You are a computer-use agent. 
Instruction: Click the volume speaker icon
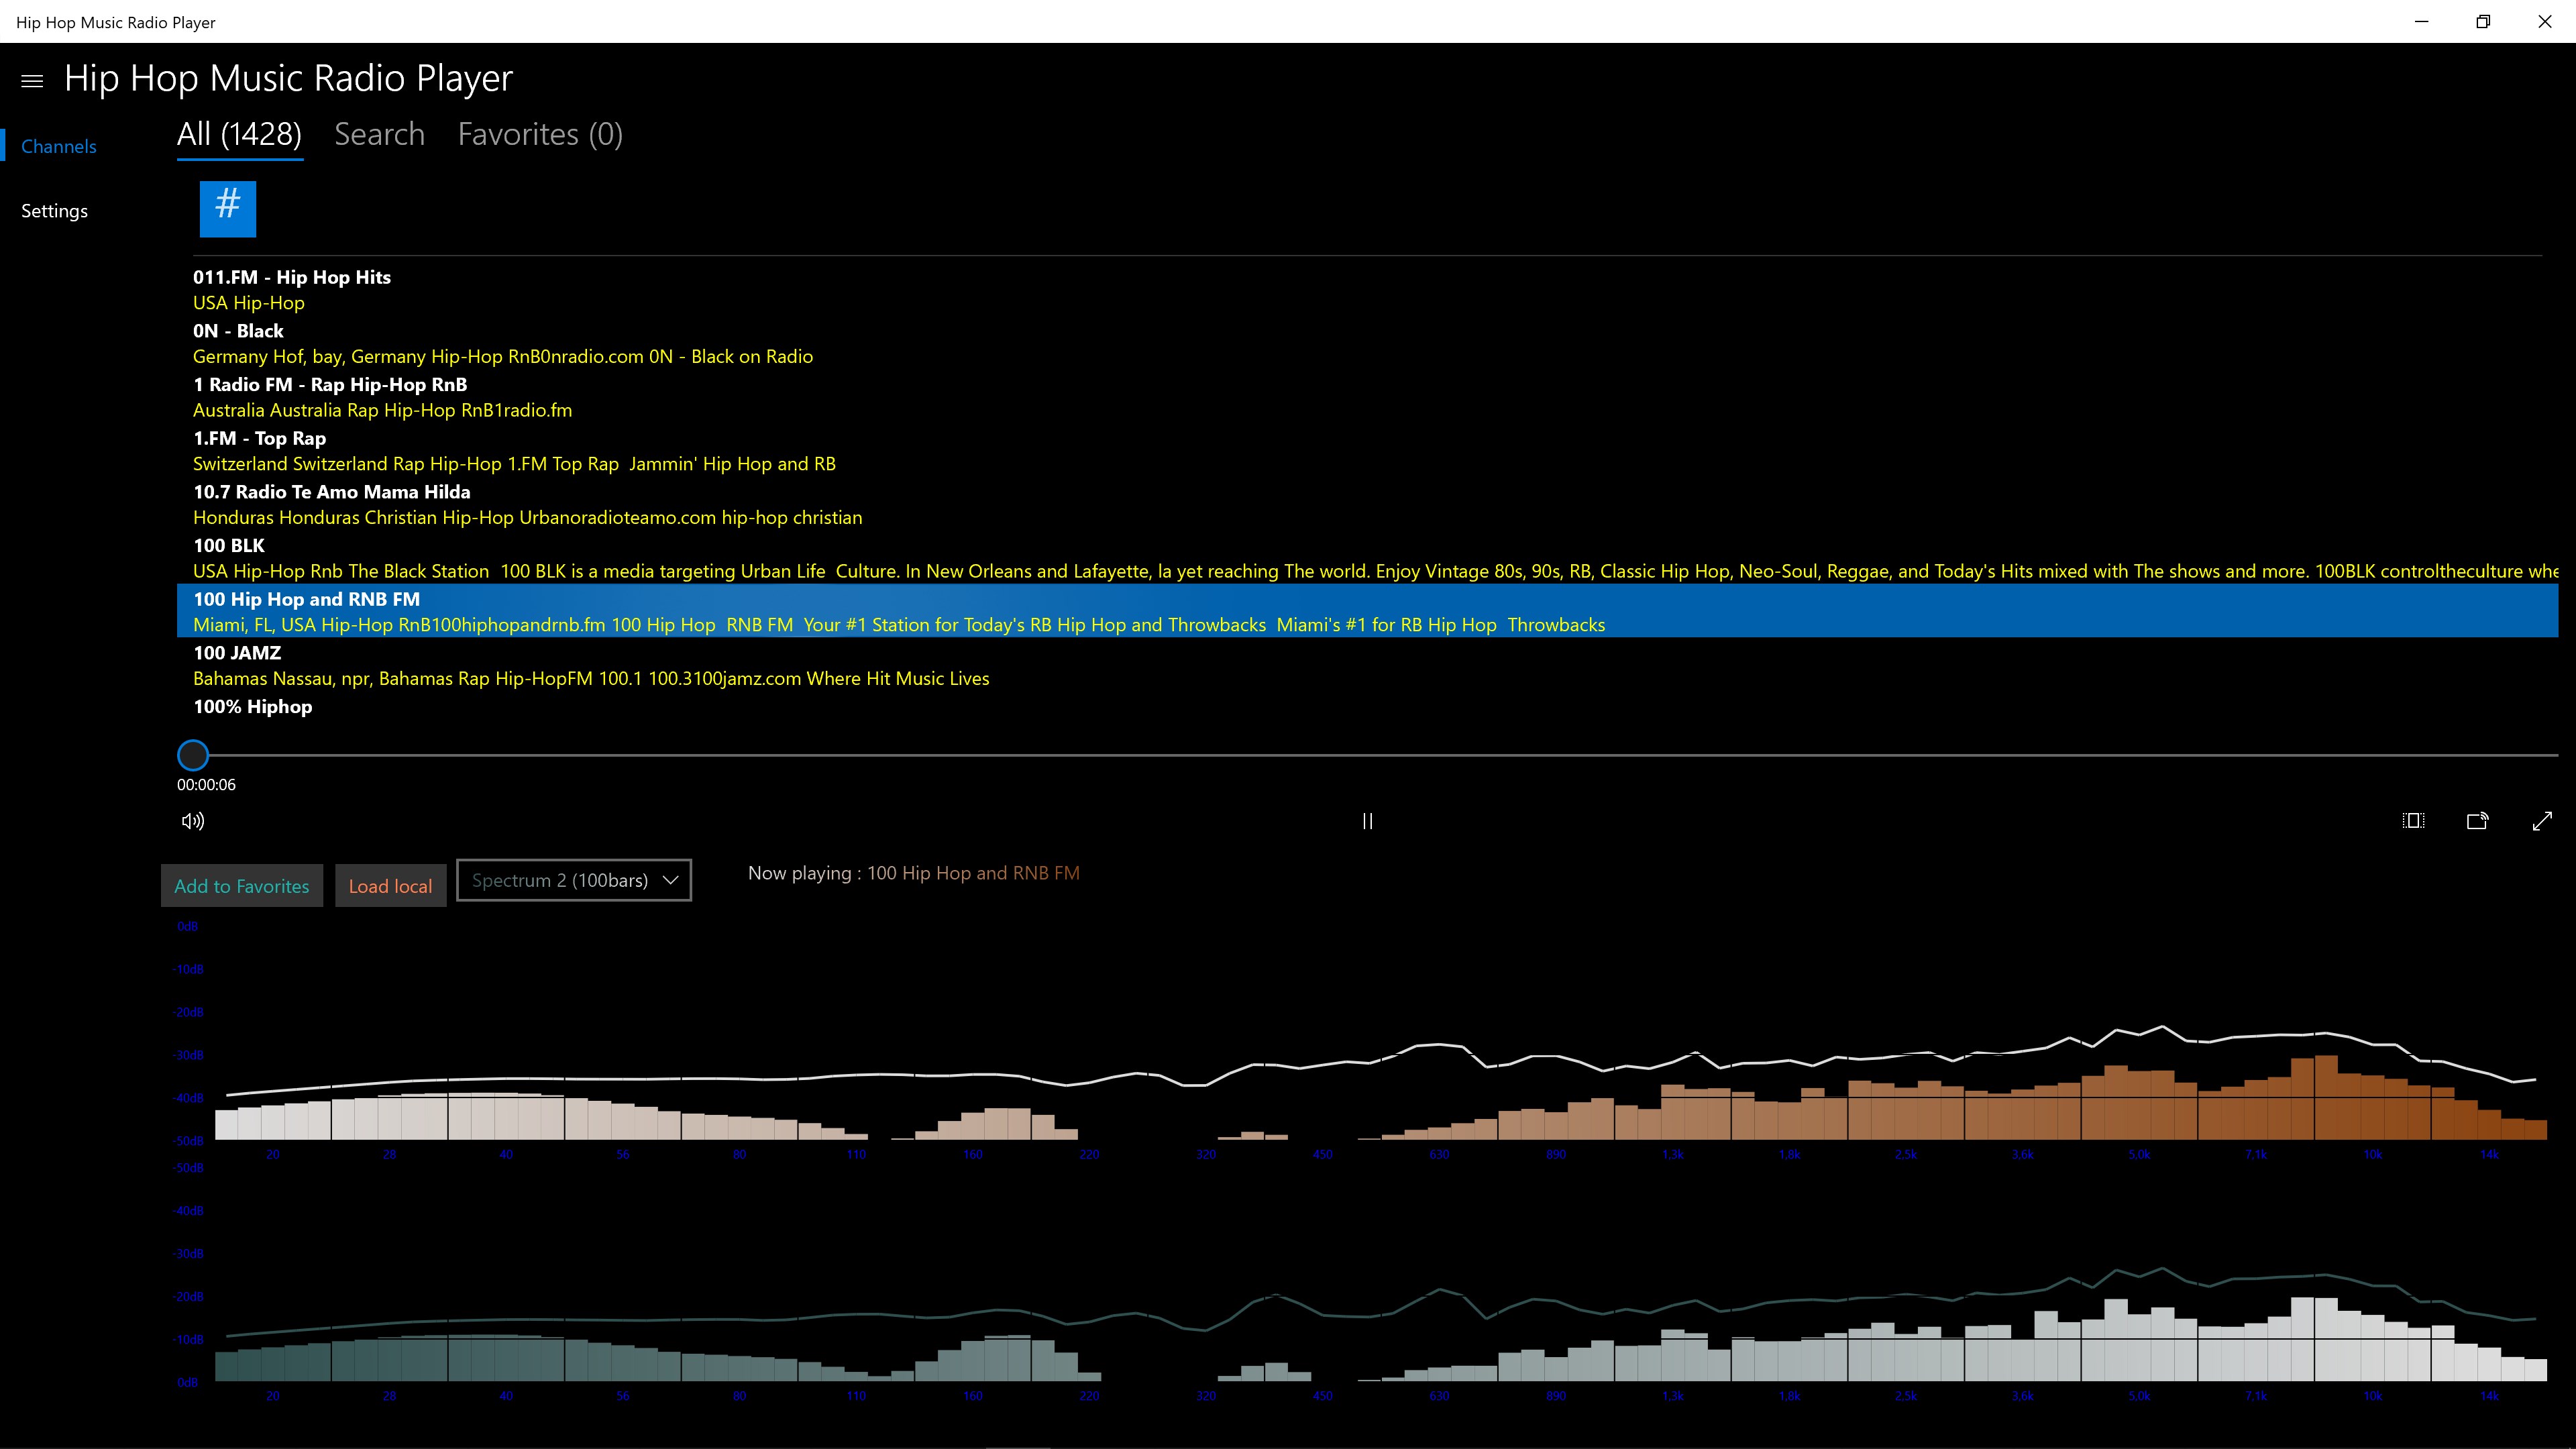point(193,821)
